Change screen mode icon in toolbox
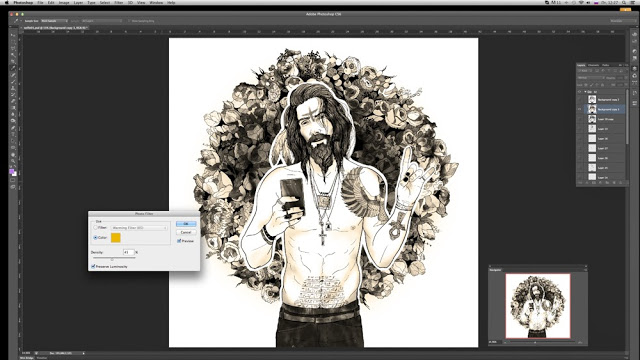 [13, 187]
